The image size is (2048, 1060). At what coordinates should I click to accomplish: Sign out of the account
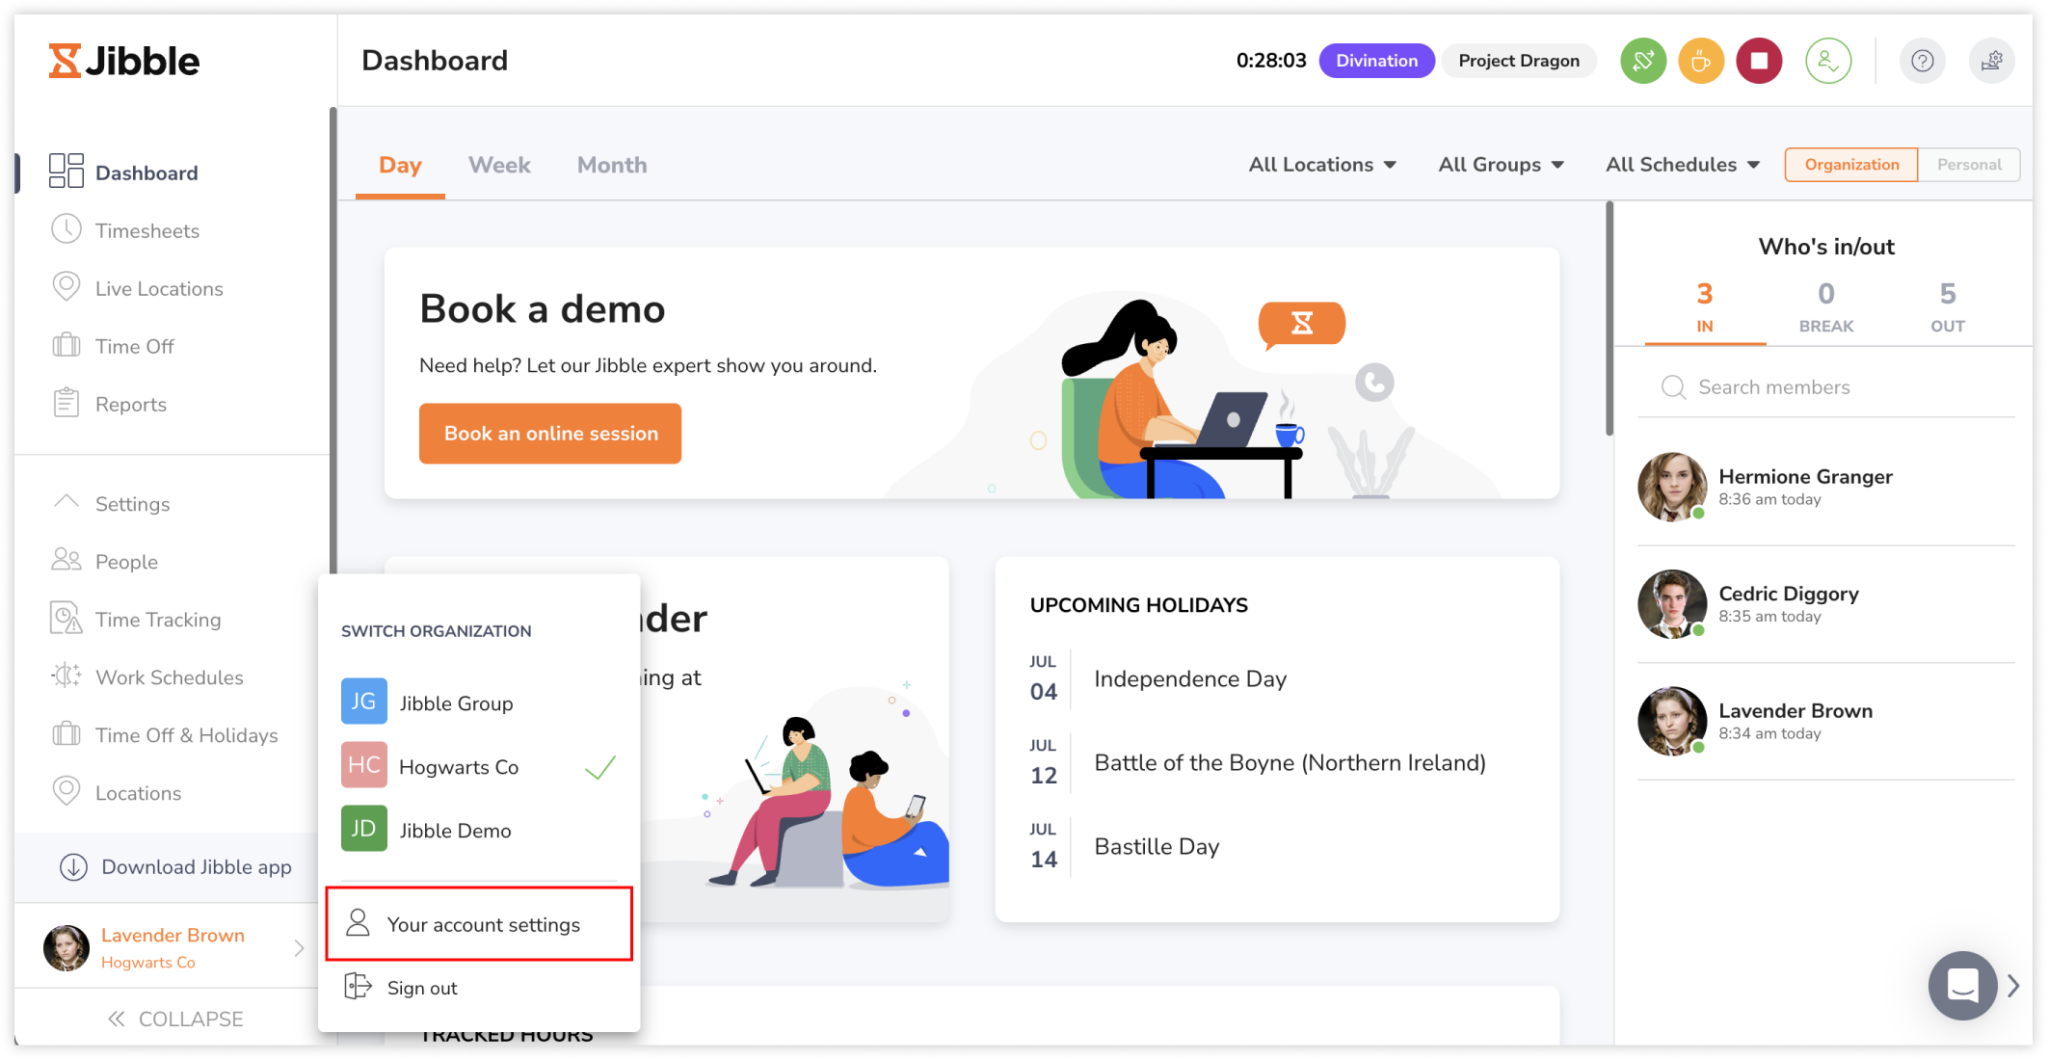point(421,987)
